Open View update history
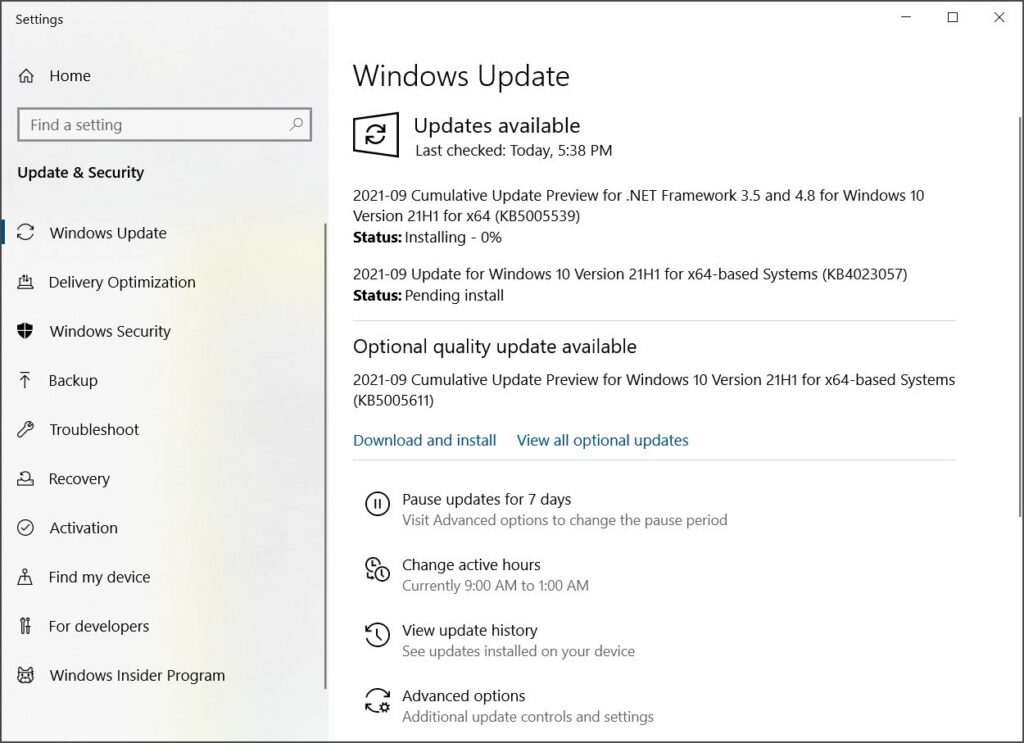Screen dimensions: 1024x743 click(470, 630)
